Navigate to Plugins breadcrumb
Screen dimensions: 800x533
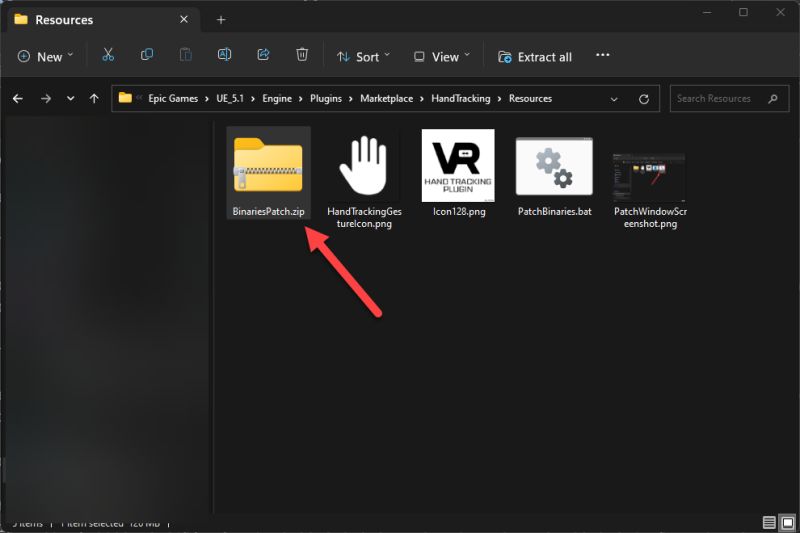pyautogui.click(x=326, y=98)
